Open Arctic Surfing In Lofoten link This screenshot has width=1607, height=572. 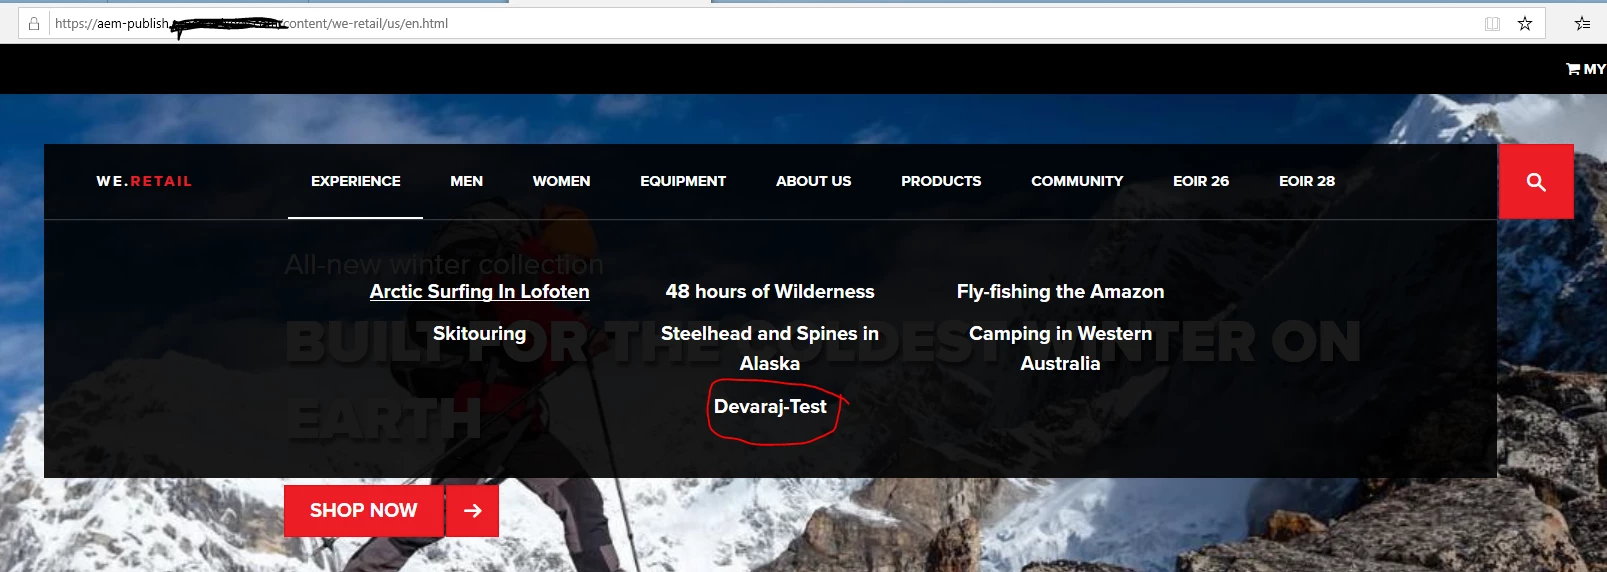479,291
